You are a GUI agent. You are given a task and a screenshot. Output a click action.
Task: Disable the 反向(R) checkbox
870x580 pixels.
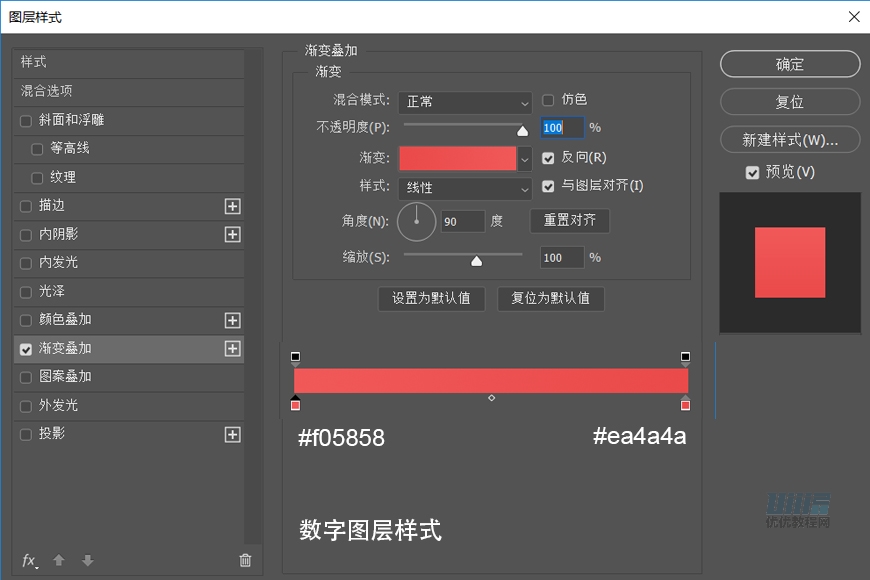tap(548, 157)
